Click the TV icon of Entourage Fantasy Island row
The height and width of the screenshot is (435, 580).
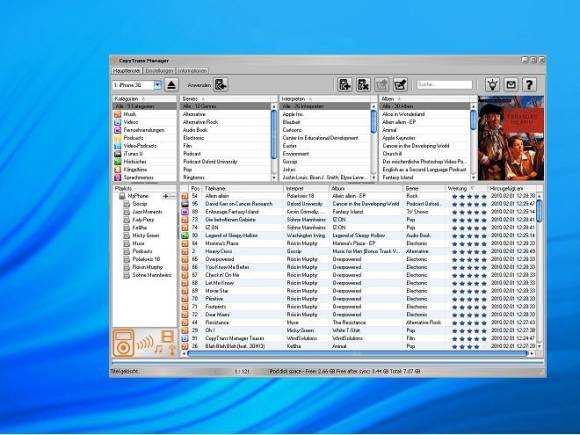pyautogui.click(x=185, y=212)
